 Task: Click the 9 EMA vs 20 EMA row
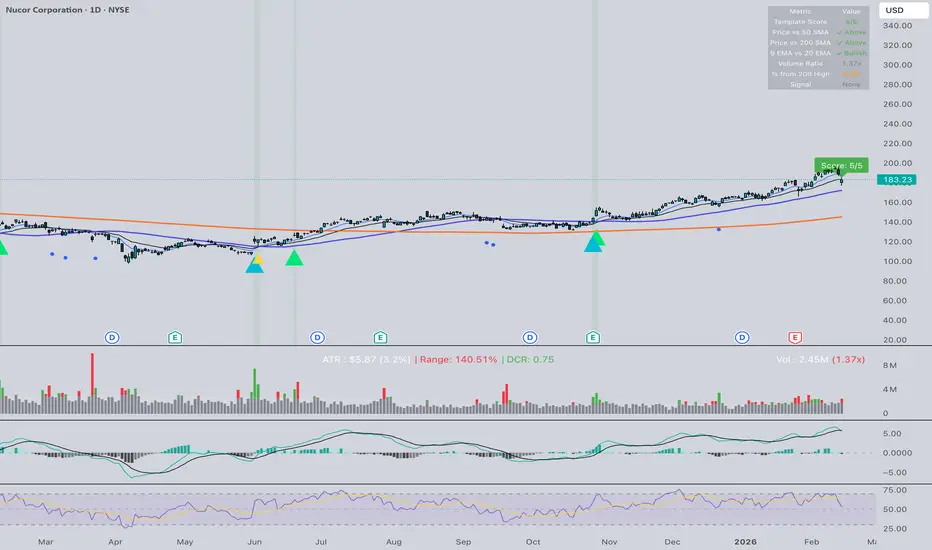(x=818, y=53)
